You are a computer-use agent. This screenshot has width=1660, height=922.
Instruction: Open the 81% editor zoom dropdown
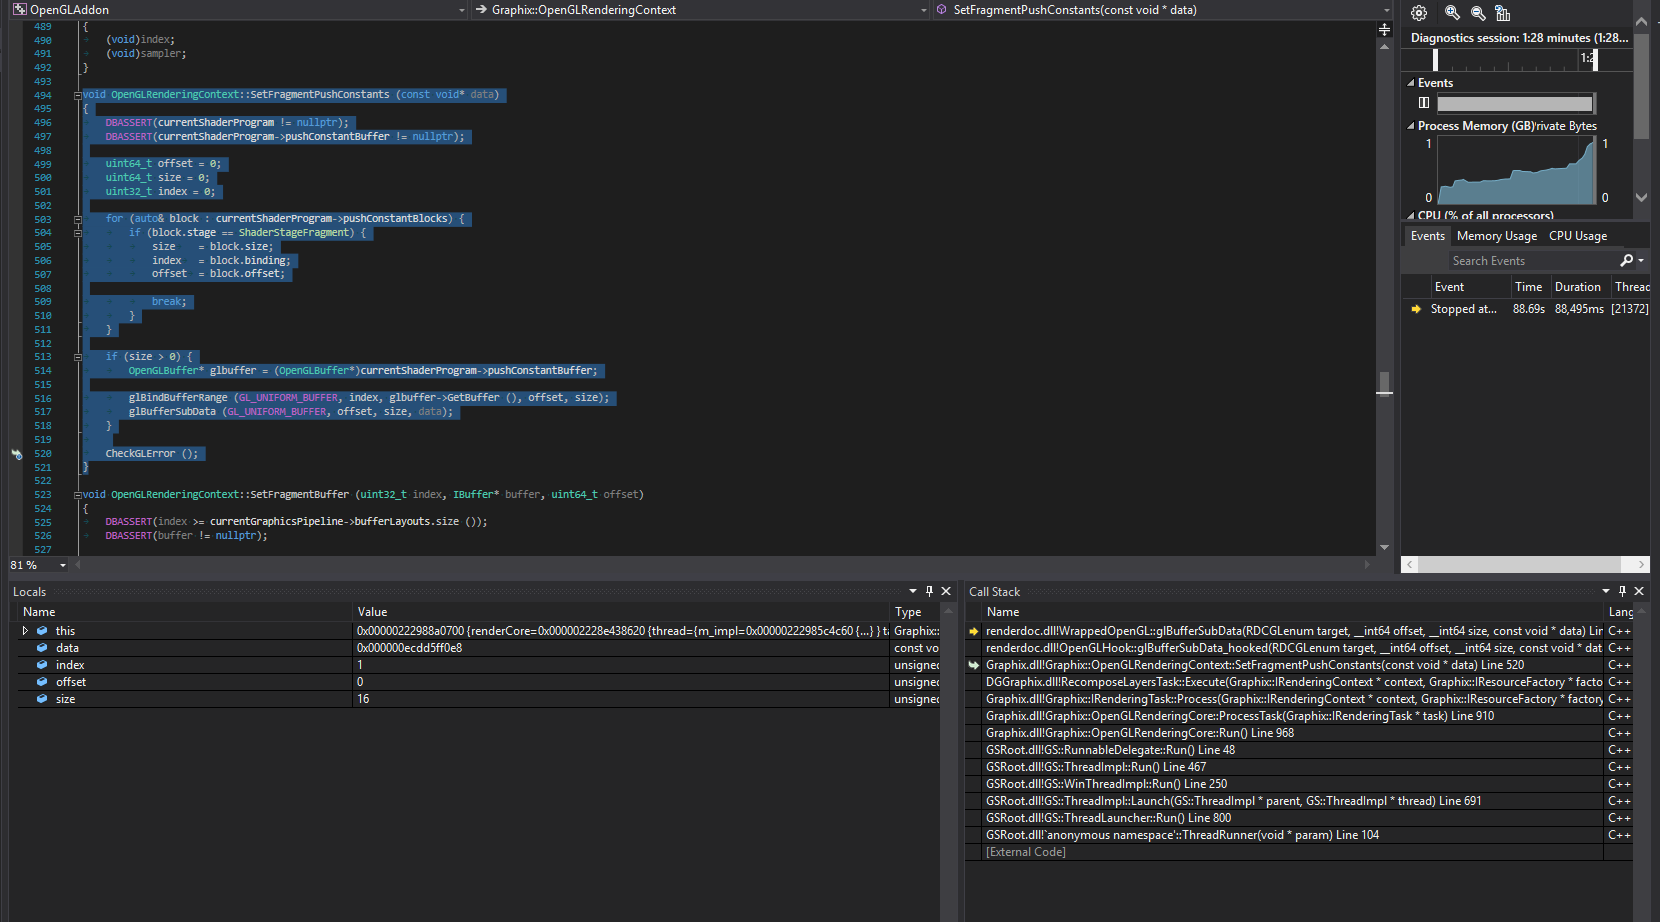point(62,565)
